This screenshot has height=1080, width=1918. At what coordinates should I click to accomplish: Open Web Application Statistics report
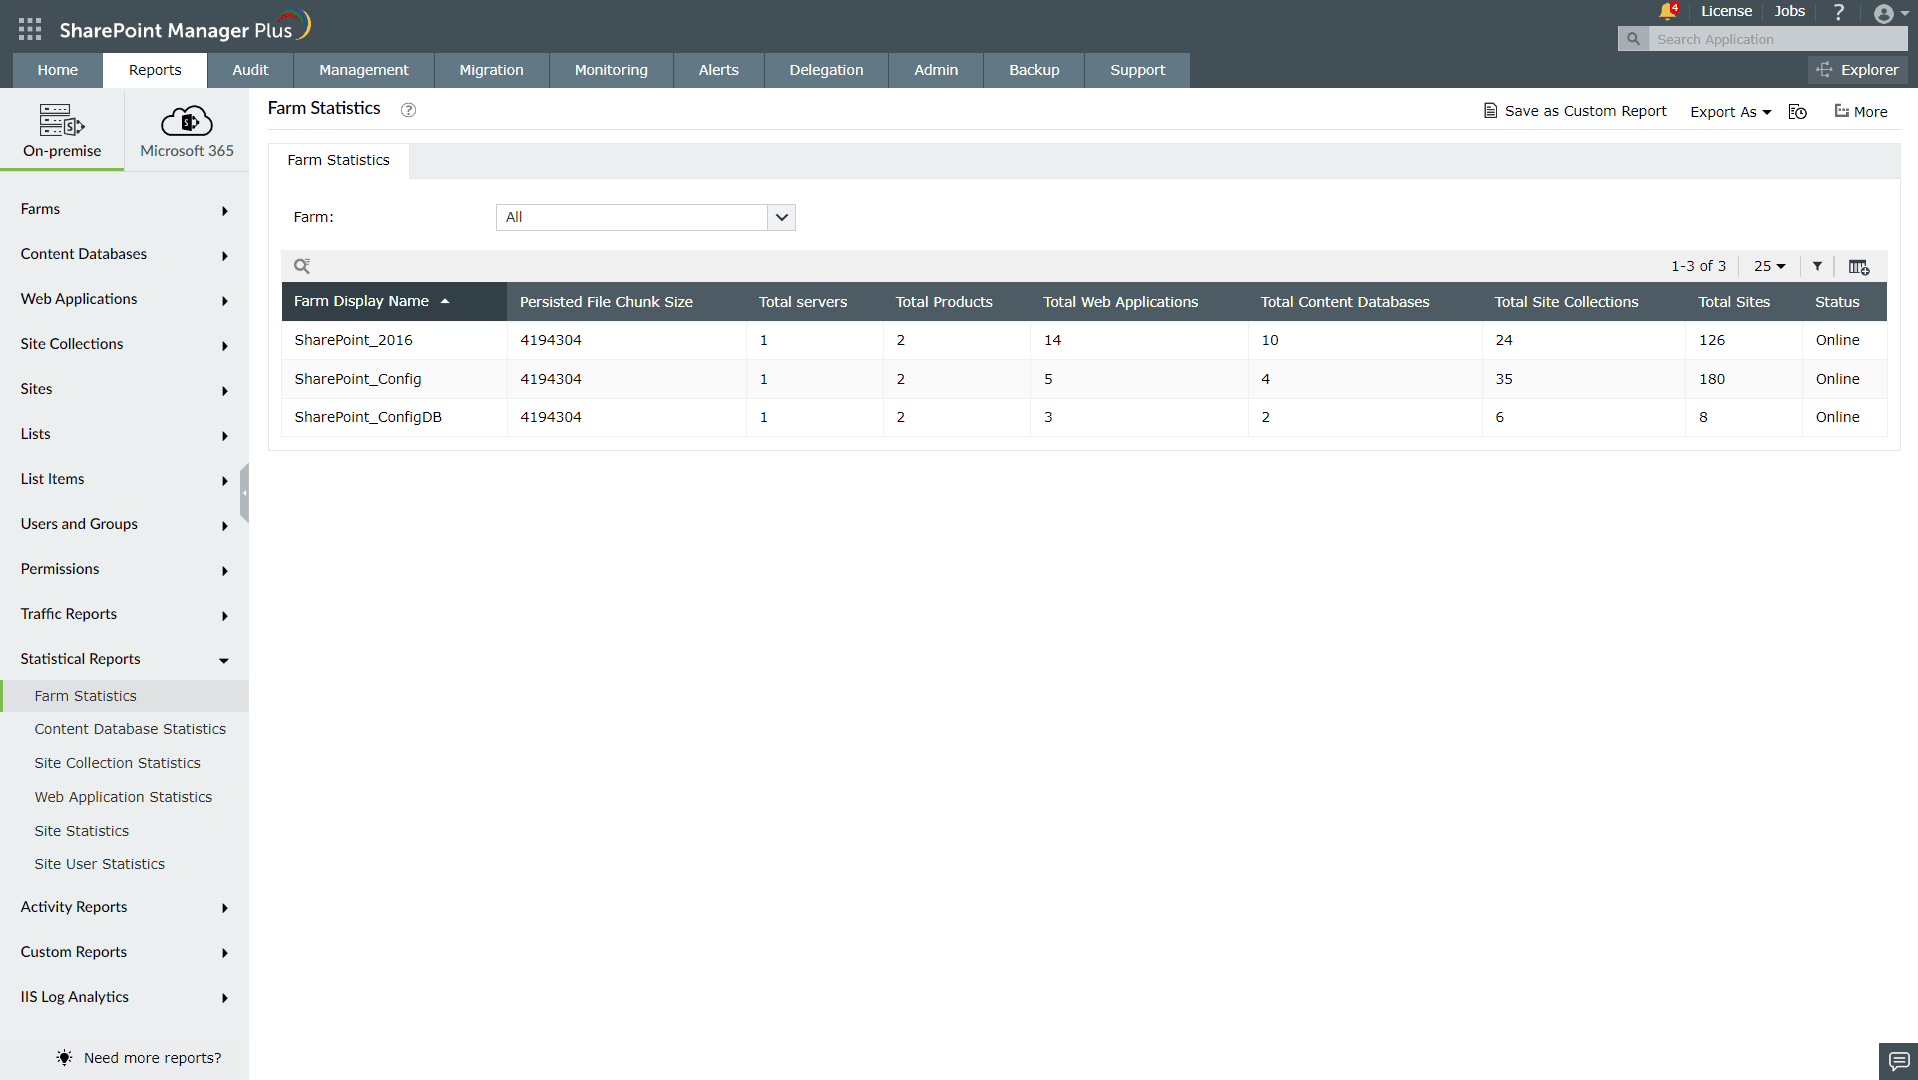[x=123, y=797]
